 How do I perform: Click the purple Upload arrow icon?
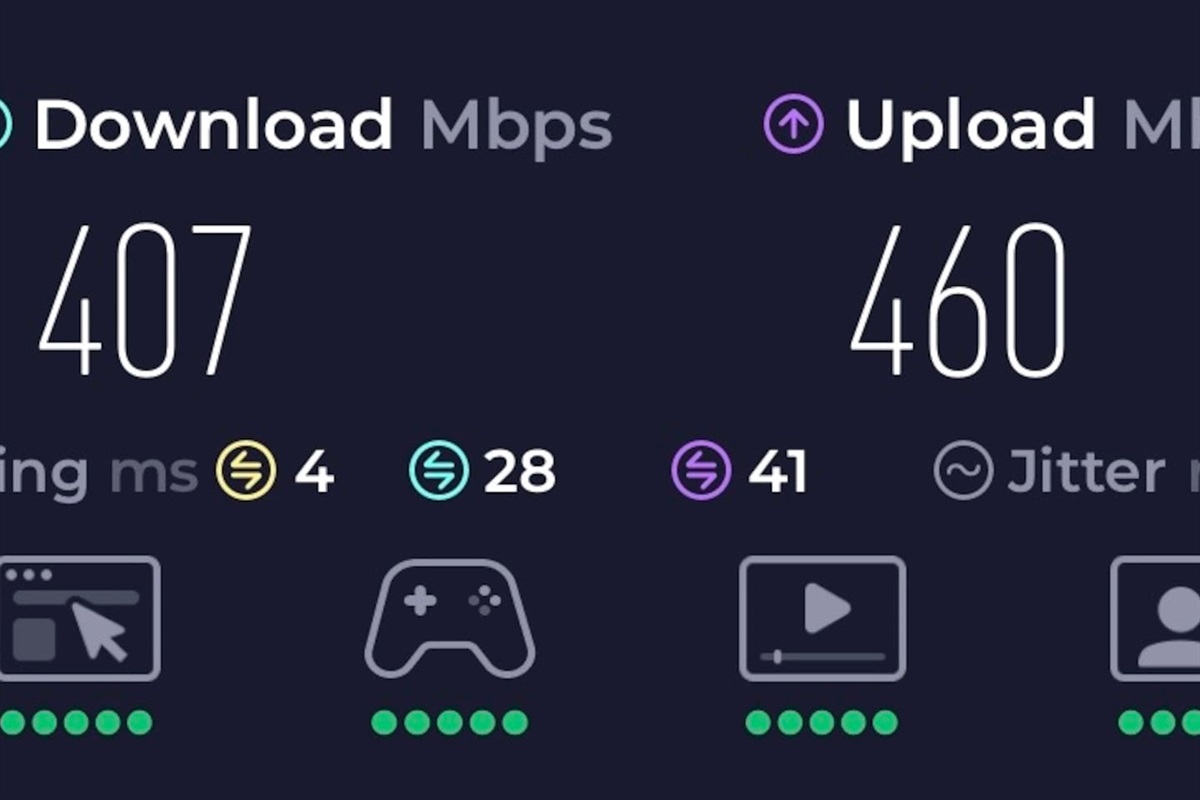[794, 126]
